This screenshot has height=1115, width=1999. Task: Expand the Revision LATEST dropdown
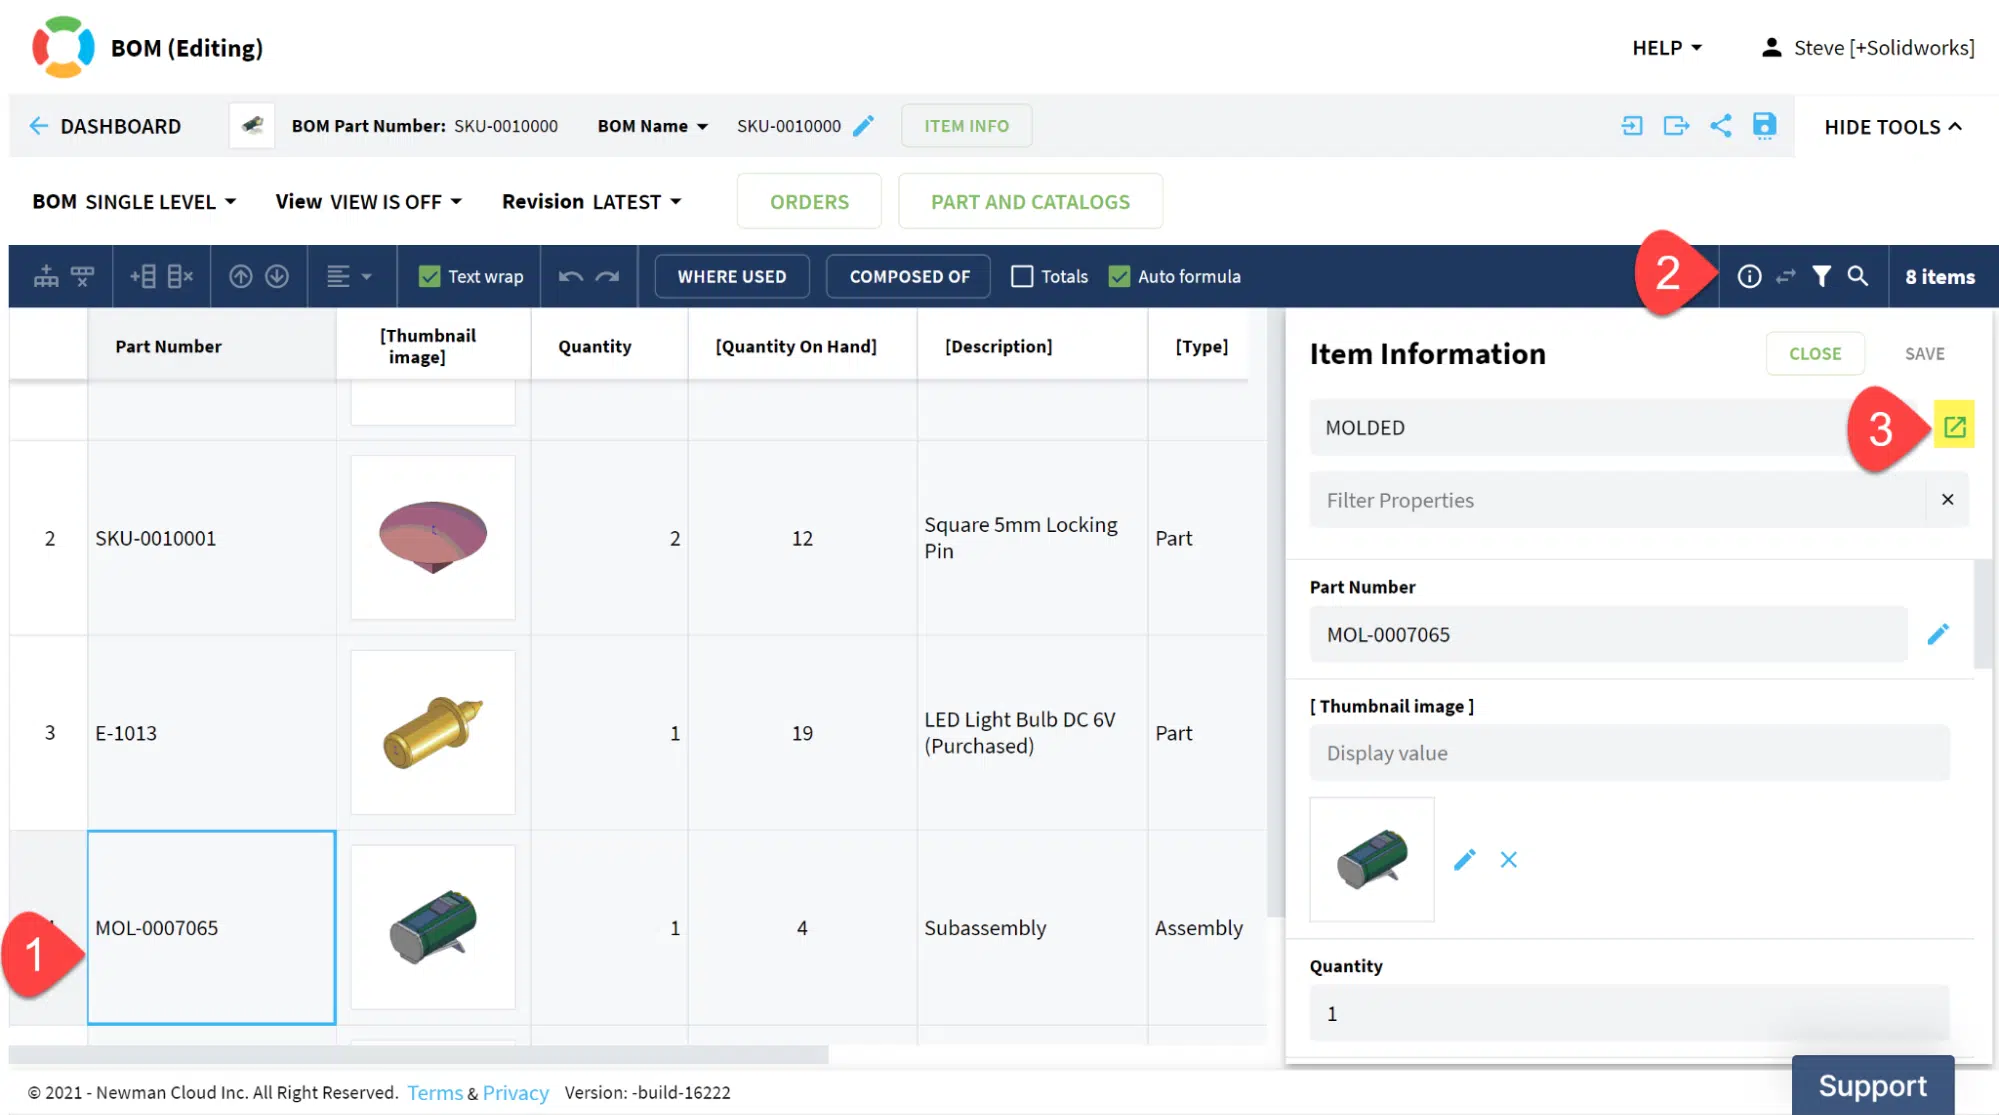click(x=592, y=202)
